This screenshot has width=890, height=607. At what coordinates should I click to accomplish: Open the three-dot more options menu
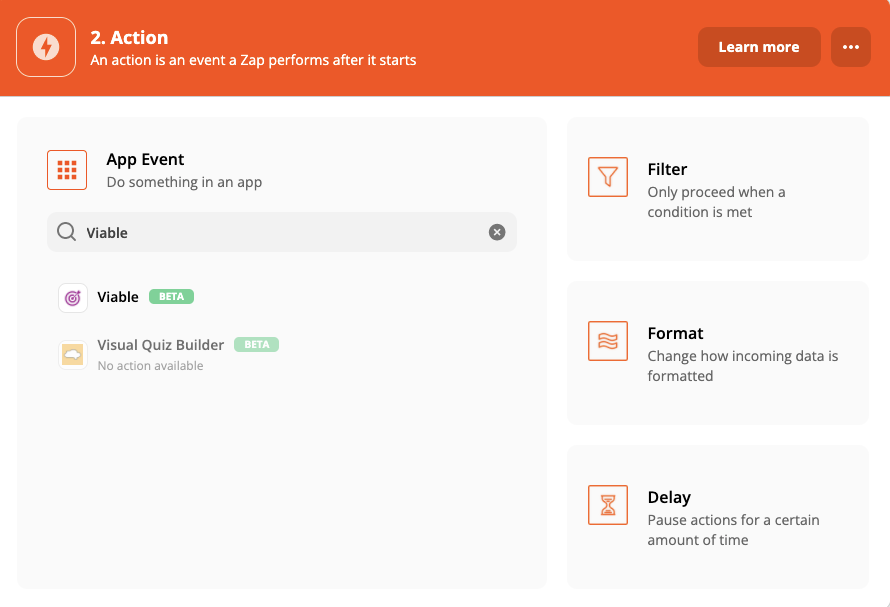pyautogui.click(x=850, y=47)
